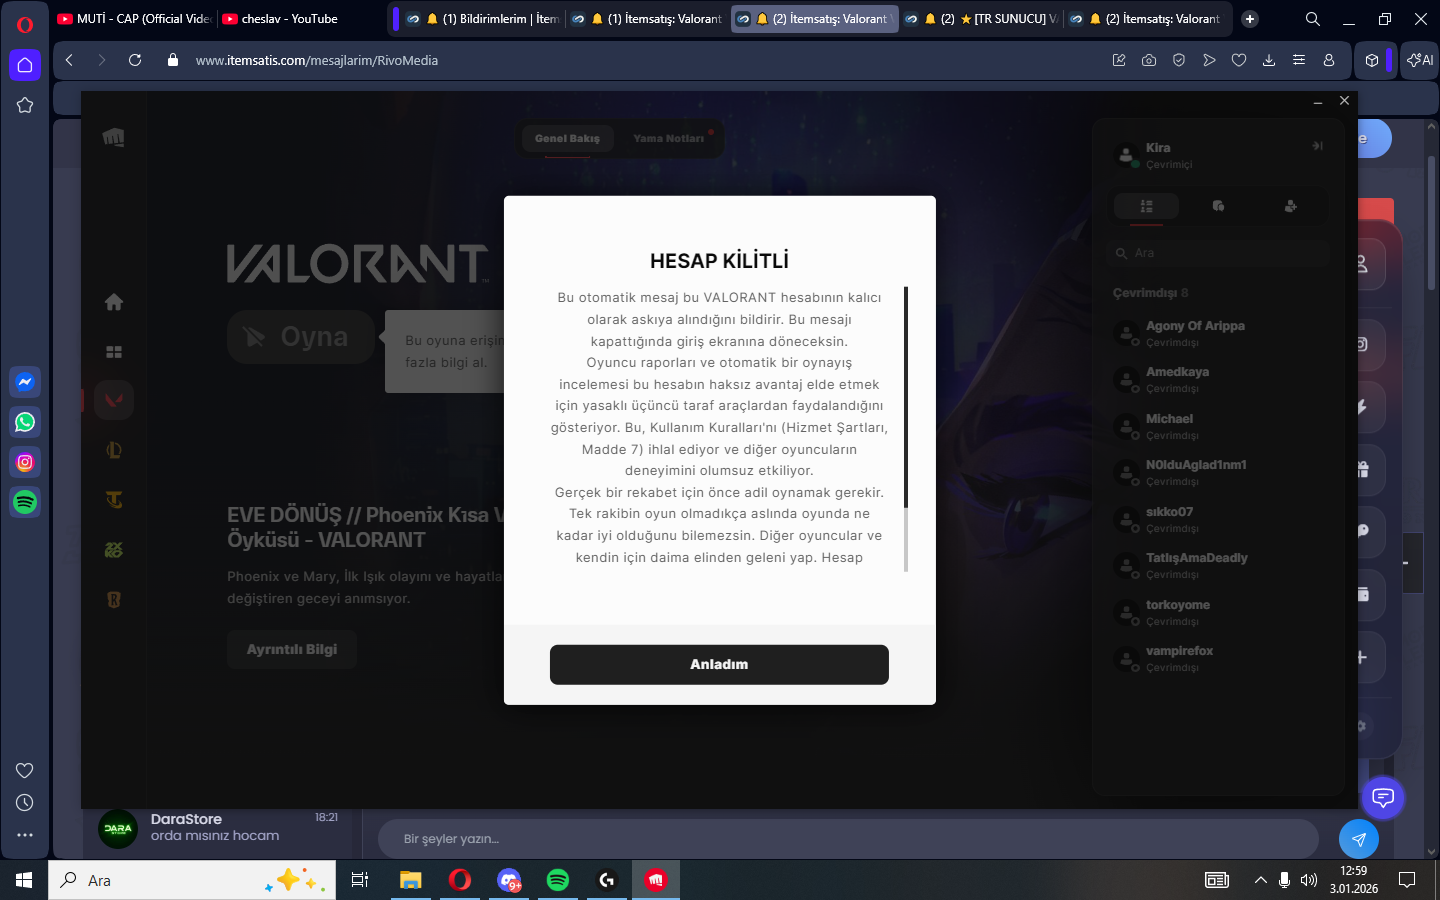Open the ad blocker shield icon
The width and height of the screenshot is (1440, 900).
tap(1179, 60)
